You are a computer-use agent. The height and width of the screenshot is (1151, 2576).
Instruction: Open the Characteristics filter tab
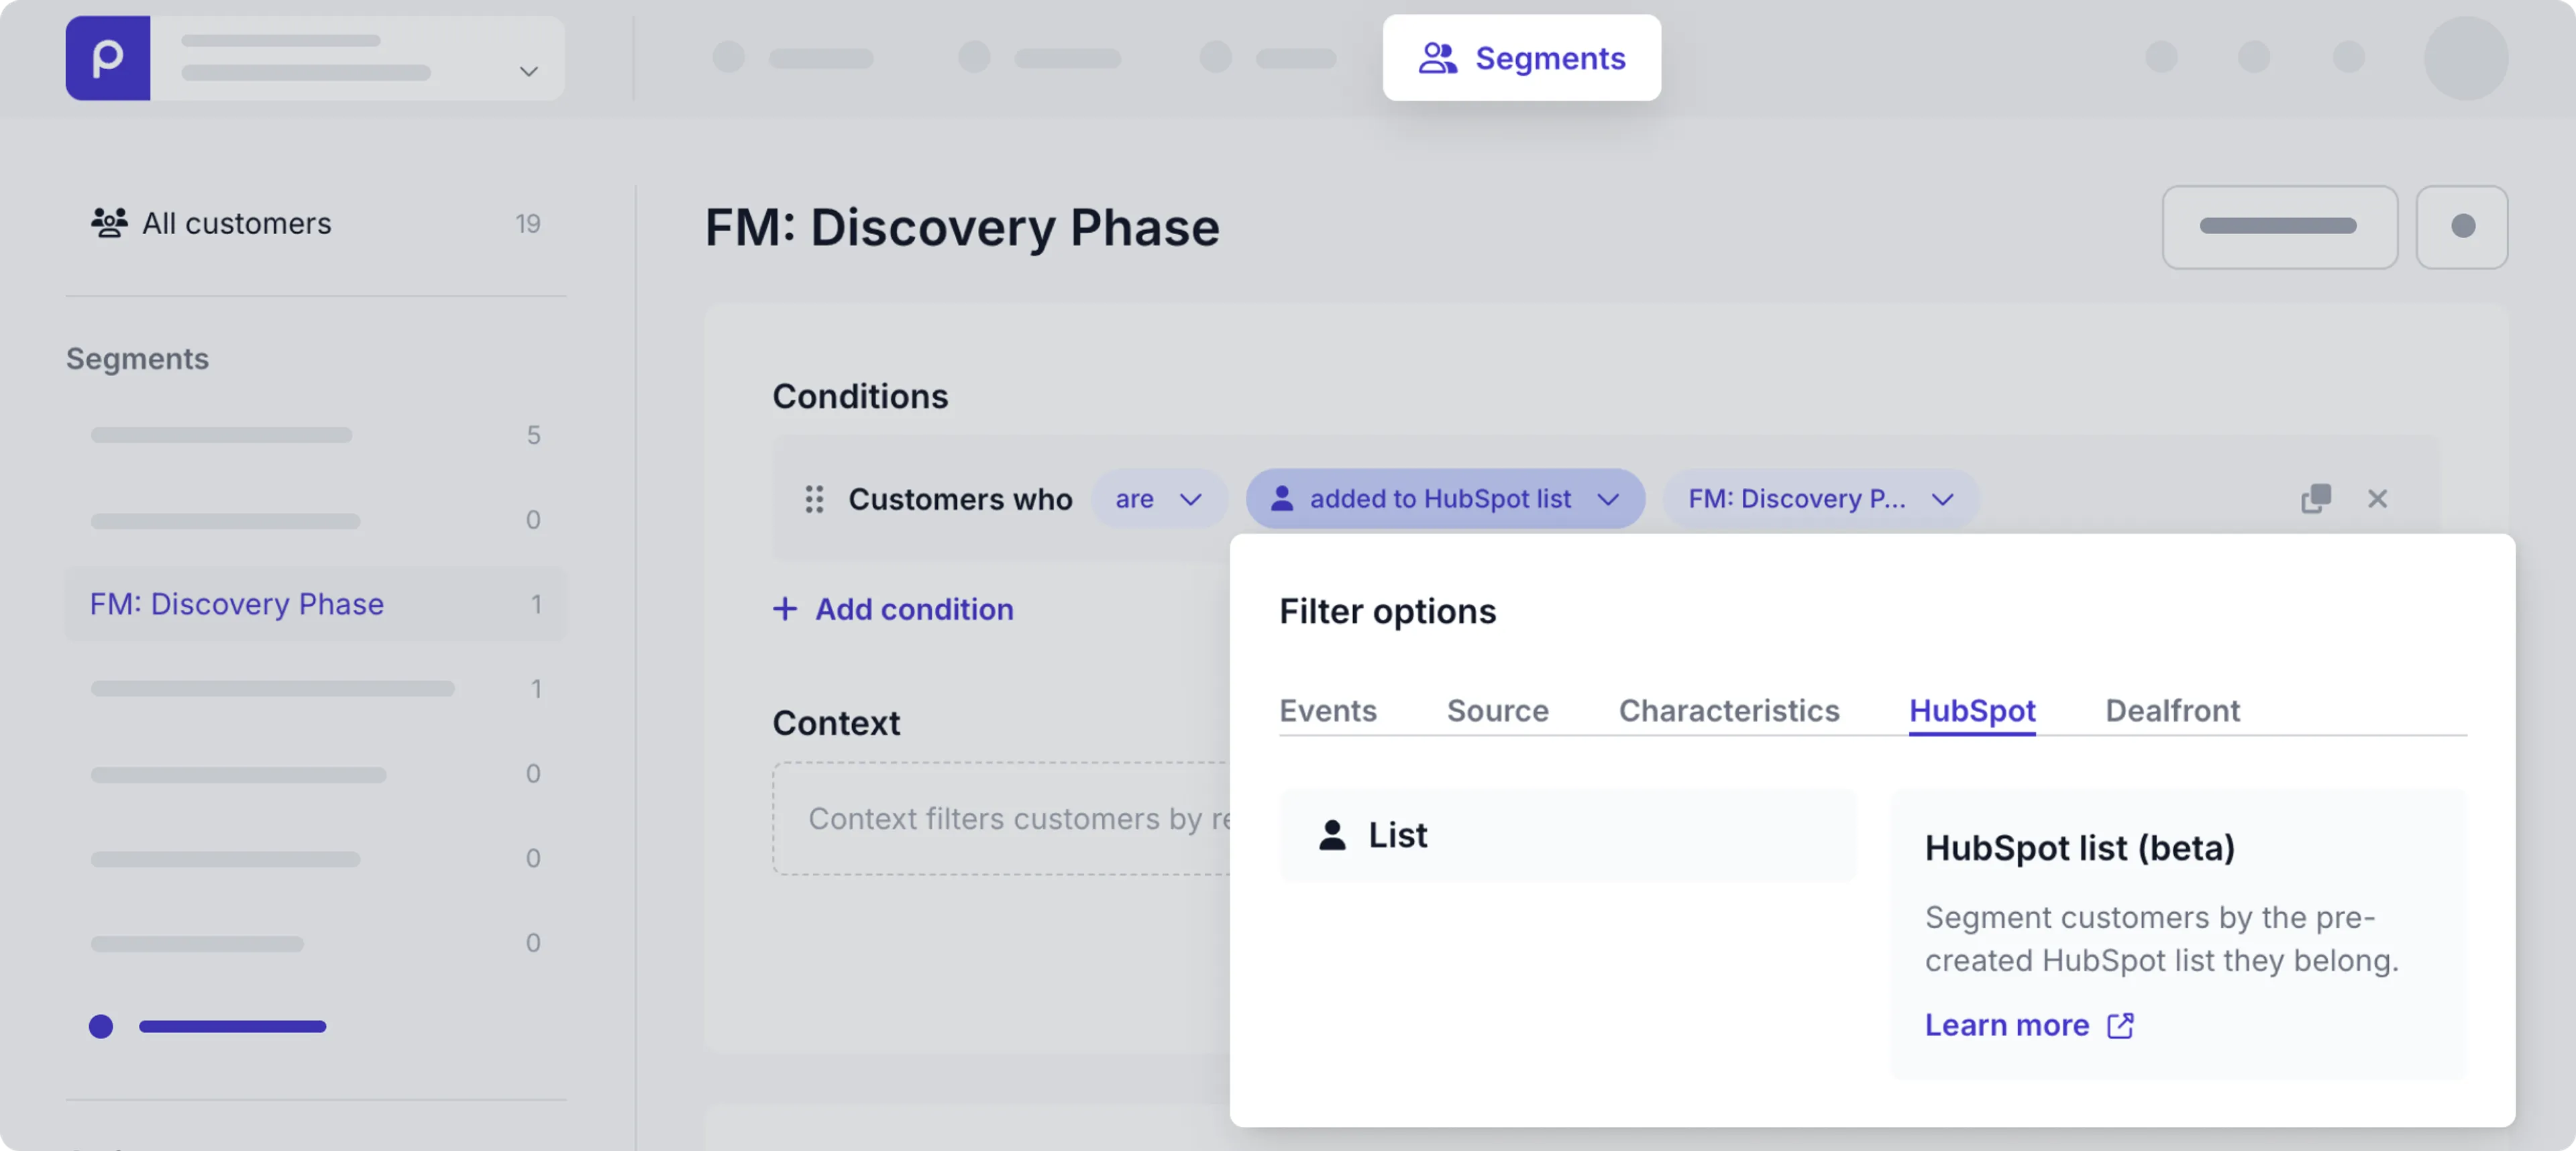pyautogui.click(x=1728, y=710)
